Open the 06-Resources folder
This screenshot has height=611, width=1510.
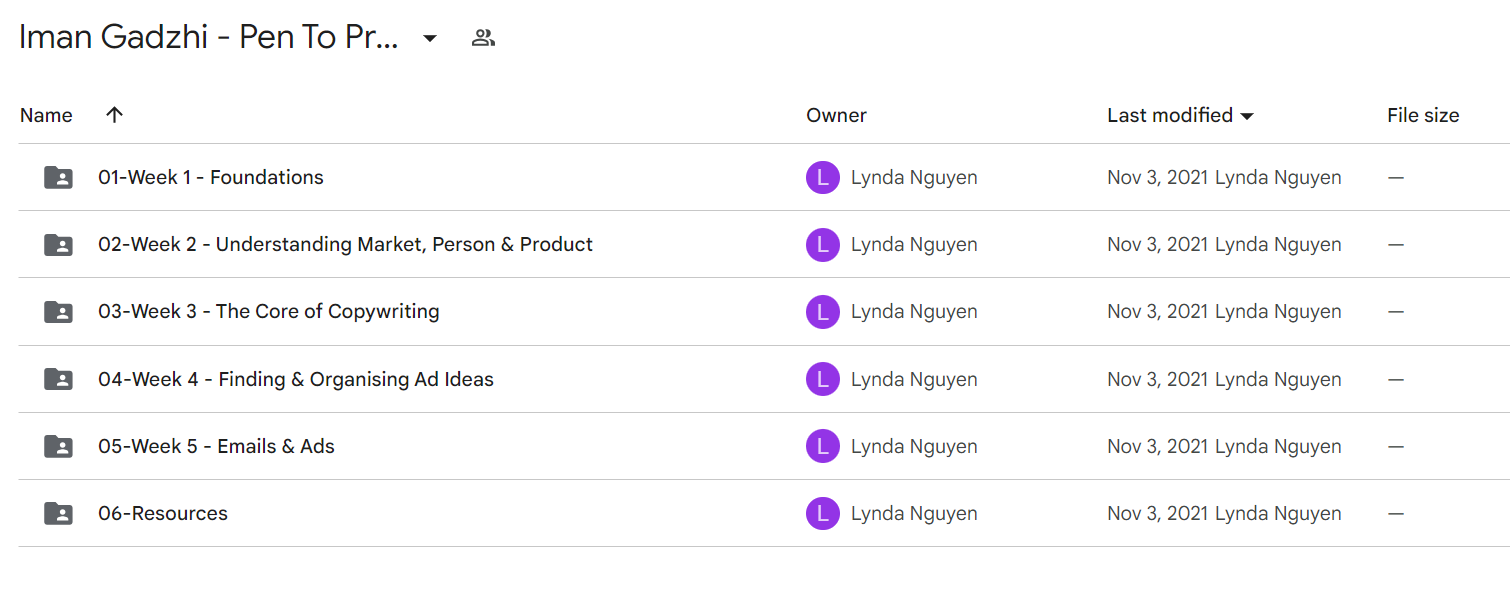point(163,513)
